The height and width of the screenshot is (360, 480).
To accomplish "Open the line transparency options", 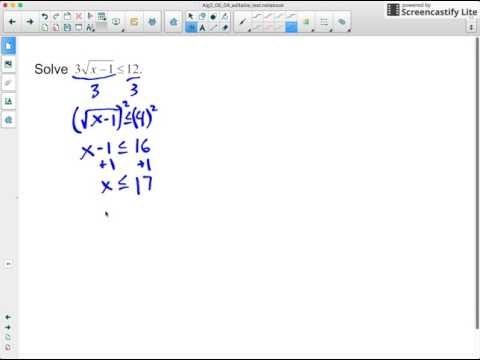I will [342, 22].
